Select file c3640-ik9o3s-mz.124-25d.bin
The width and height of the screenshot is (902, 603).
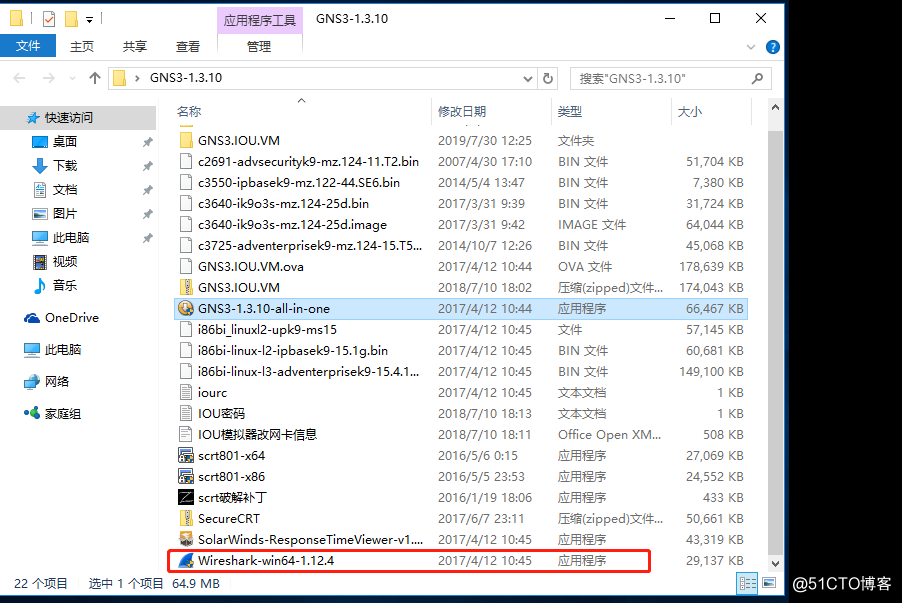click(460, 204)
